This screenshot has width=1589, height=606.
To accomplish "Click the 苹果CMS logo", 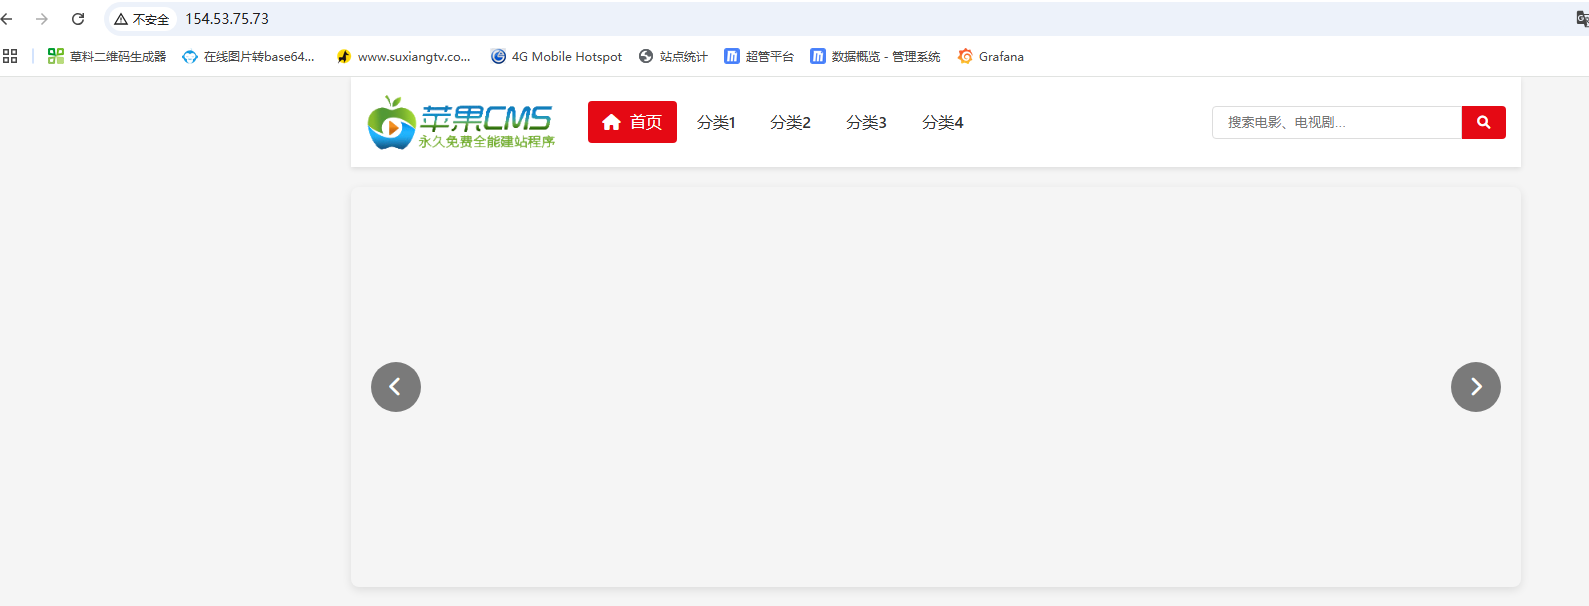I will tap(461, 123).
